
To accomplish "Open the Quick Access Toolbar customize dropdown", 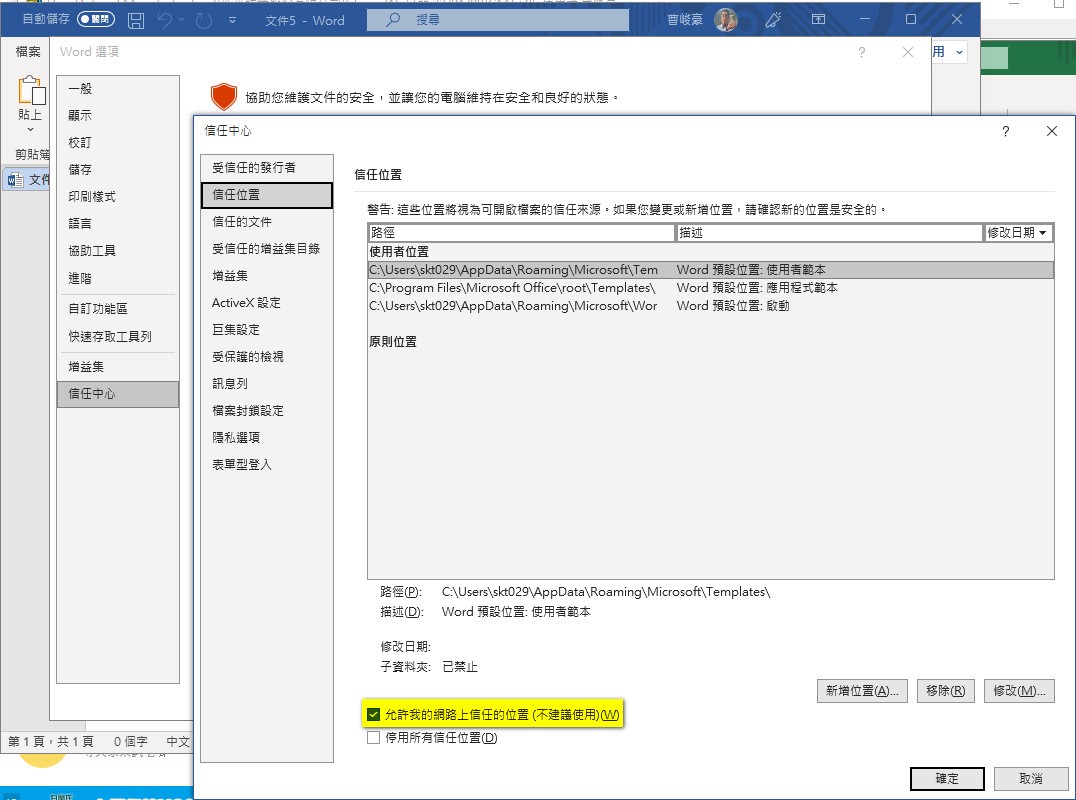I will (233, 20).
